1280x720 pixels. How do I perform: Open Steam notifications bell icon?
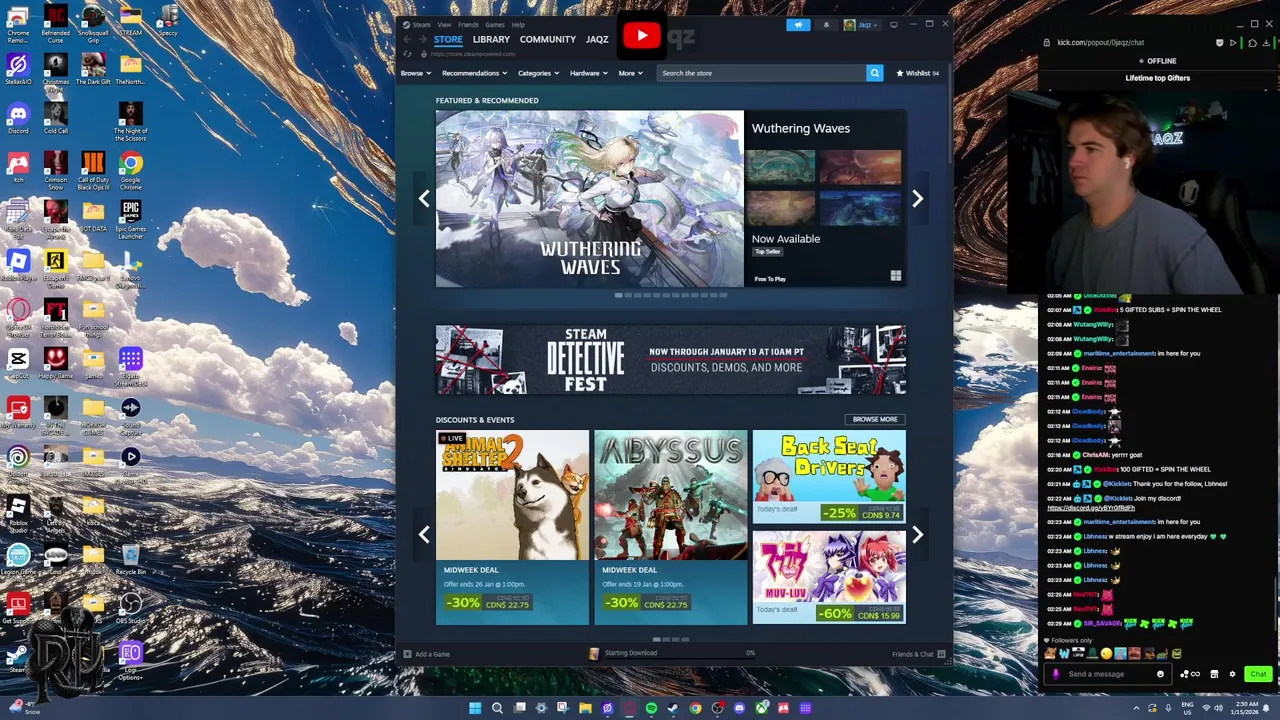click(x=825, y=25)
